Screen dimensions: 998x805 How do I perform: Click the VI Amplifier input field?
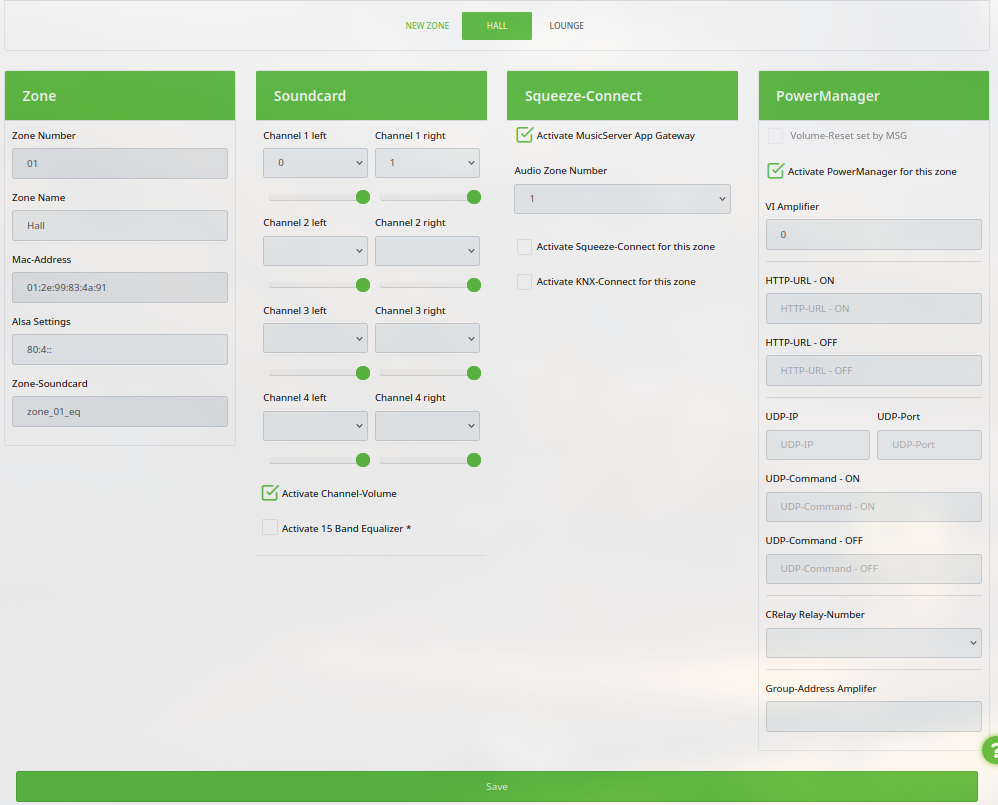click(873, 235)
